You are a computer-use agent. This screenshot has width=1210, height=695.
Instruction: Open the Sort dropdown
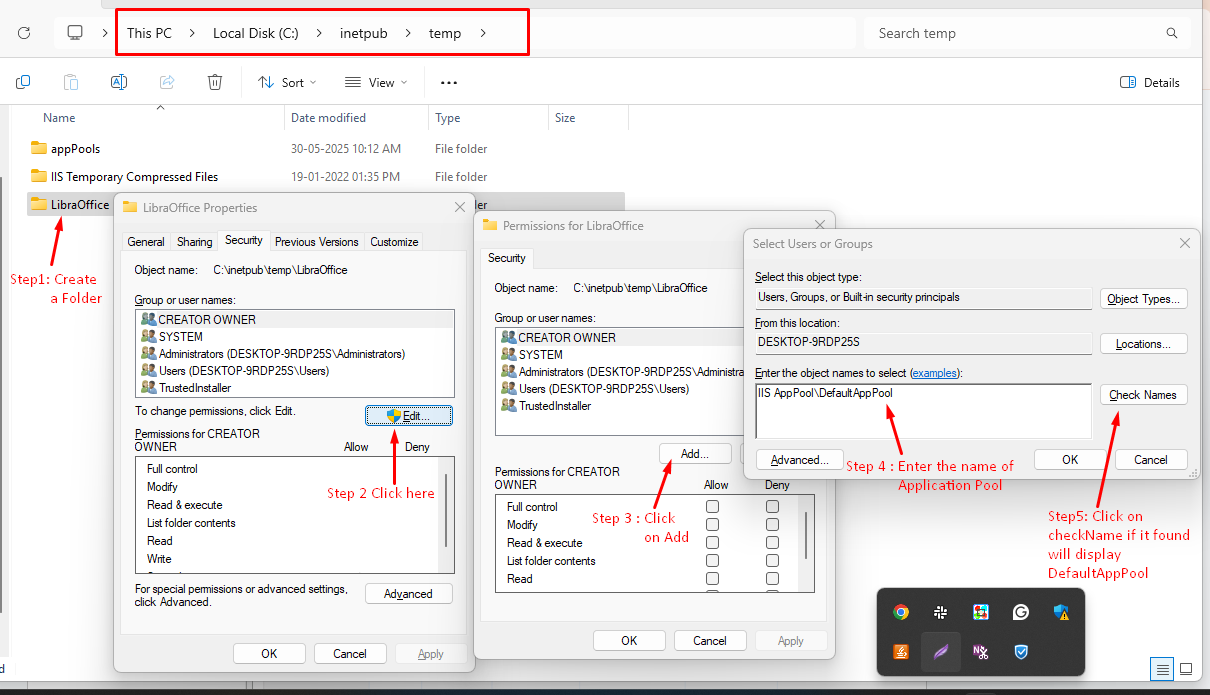pos(287,82)
